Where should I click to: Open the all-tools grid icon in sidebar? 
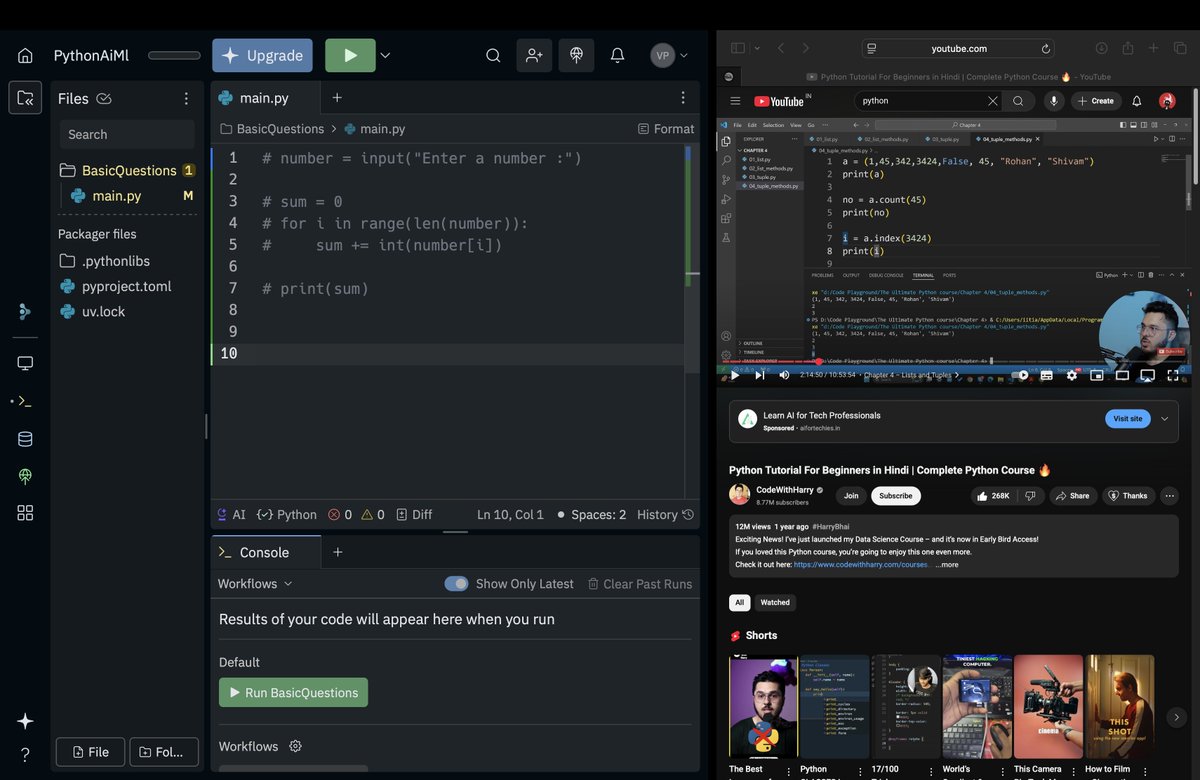[x=25, y=513]
